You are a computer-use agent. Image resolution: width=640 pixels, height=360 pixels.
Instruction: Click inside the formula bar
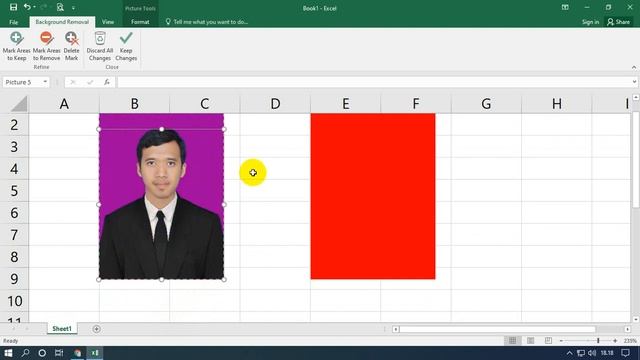point(373,82)
